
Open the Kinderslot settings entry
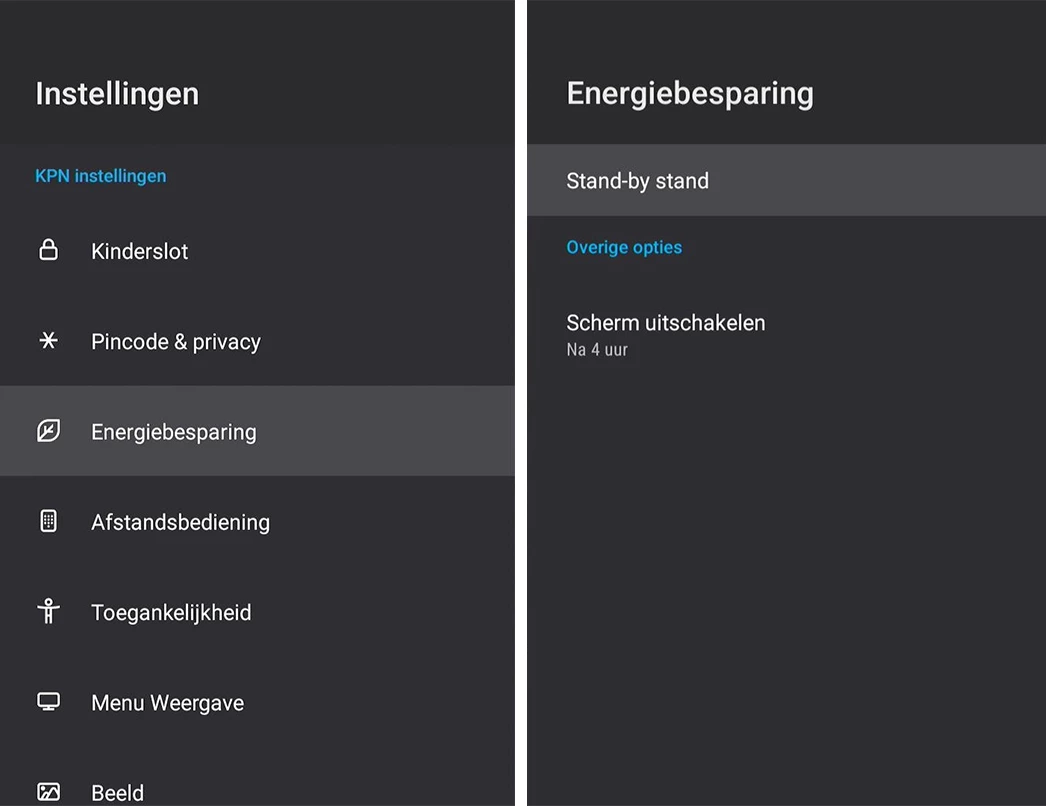(x=140, y=251)
